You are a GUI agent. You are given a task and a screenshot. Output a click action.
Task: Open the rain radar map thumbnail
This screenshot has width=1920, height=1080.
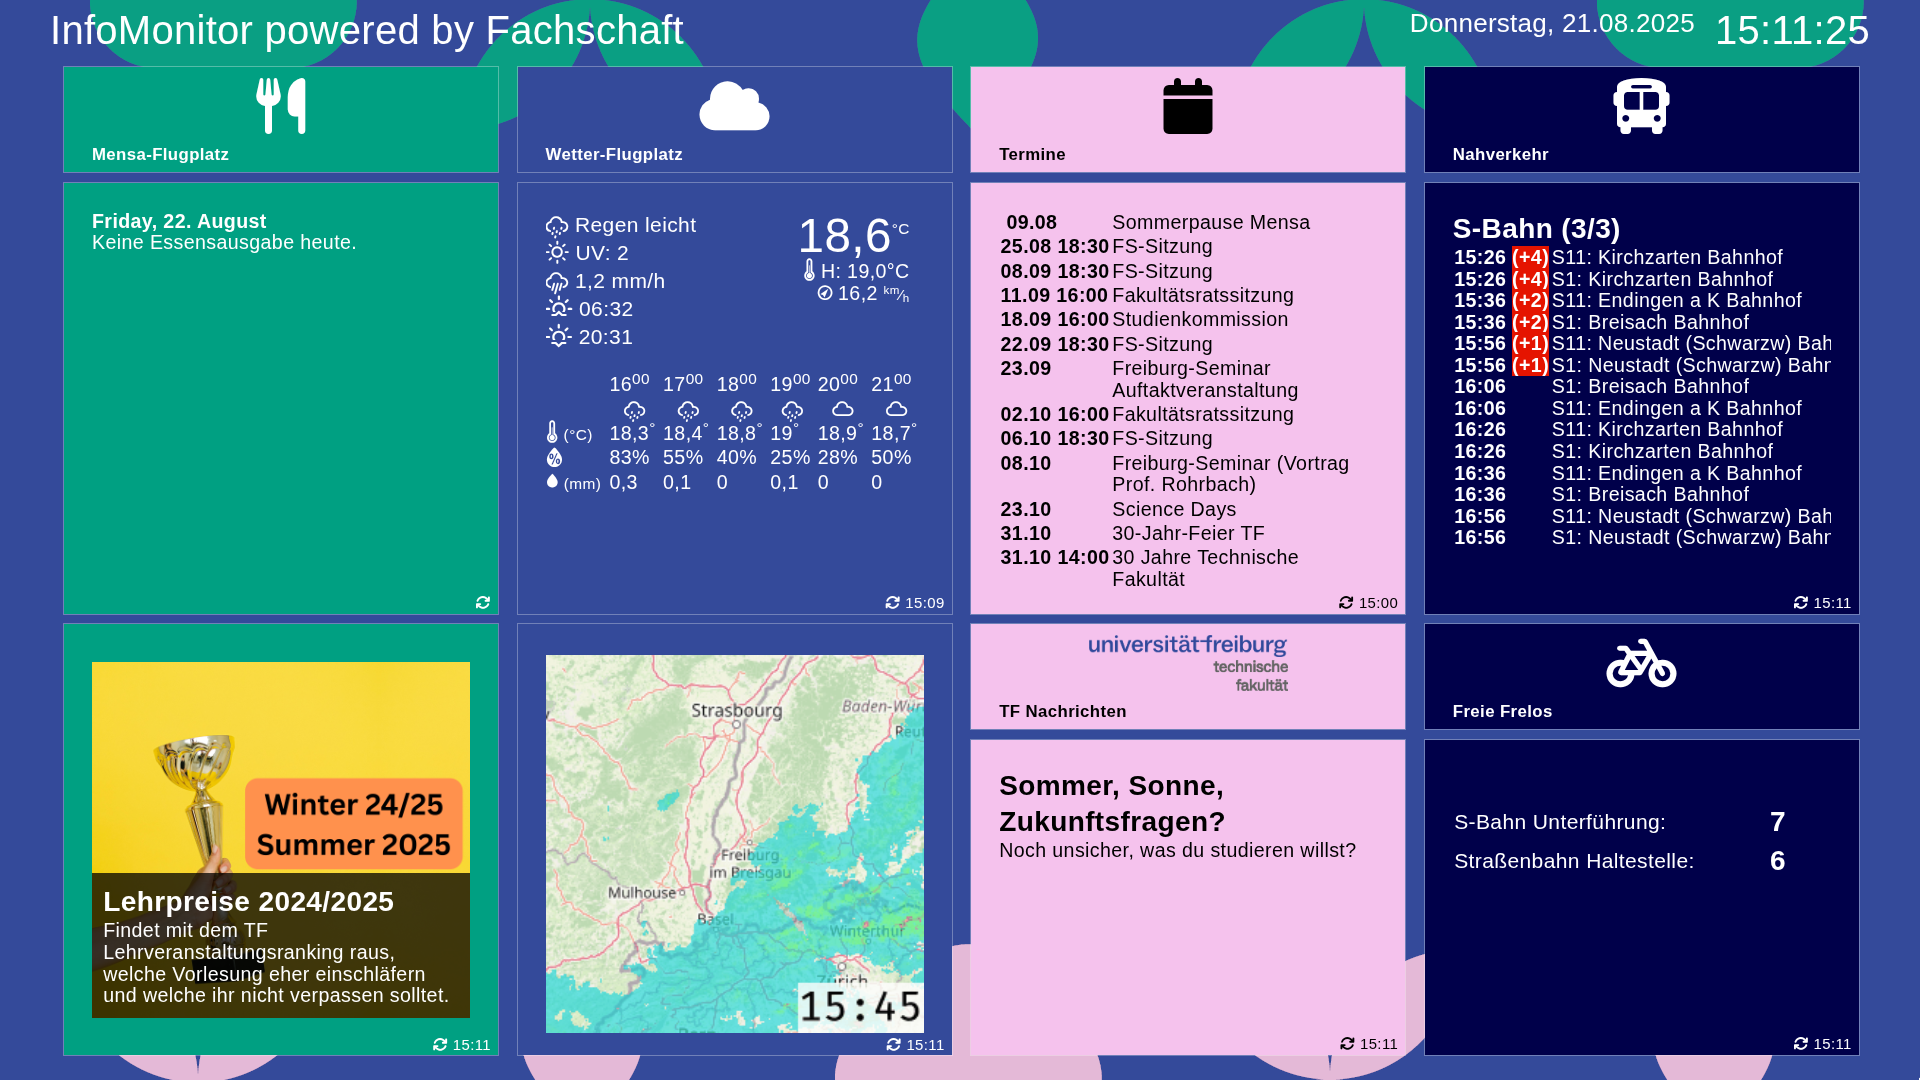734,843
